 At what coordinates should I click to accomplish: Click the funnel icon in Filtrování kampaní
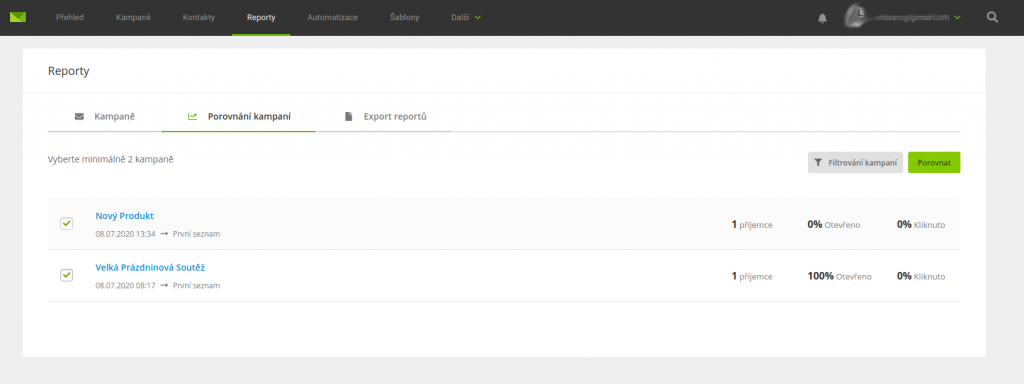[818, 163]
